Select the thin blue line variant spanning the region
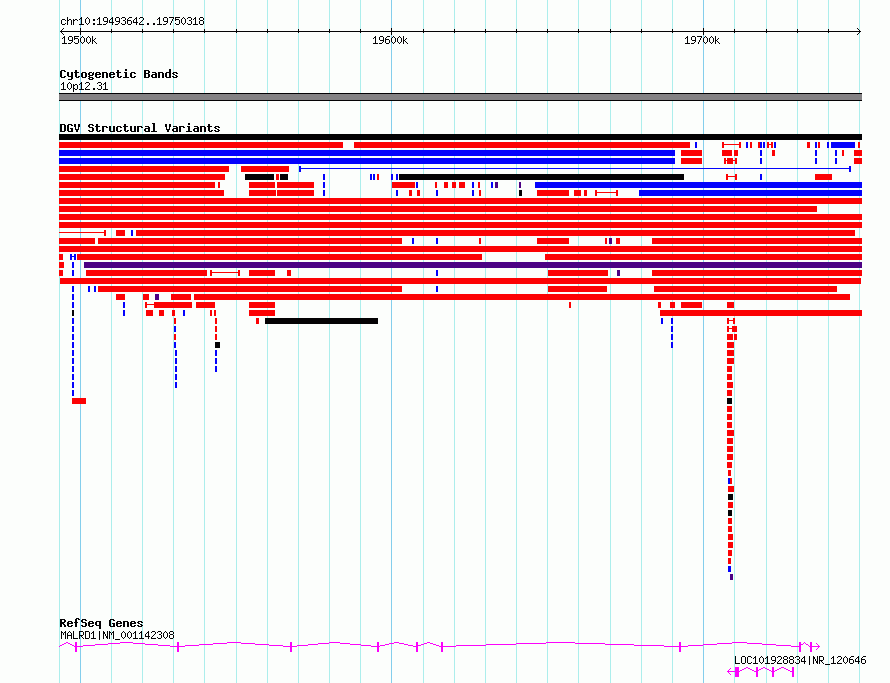The width and height of the screenshot is (890, 683). click(x=574, y=169)
